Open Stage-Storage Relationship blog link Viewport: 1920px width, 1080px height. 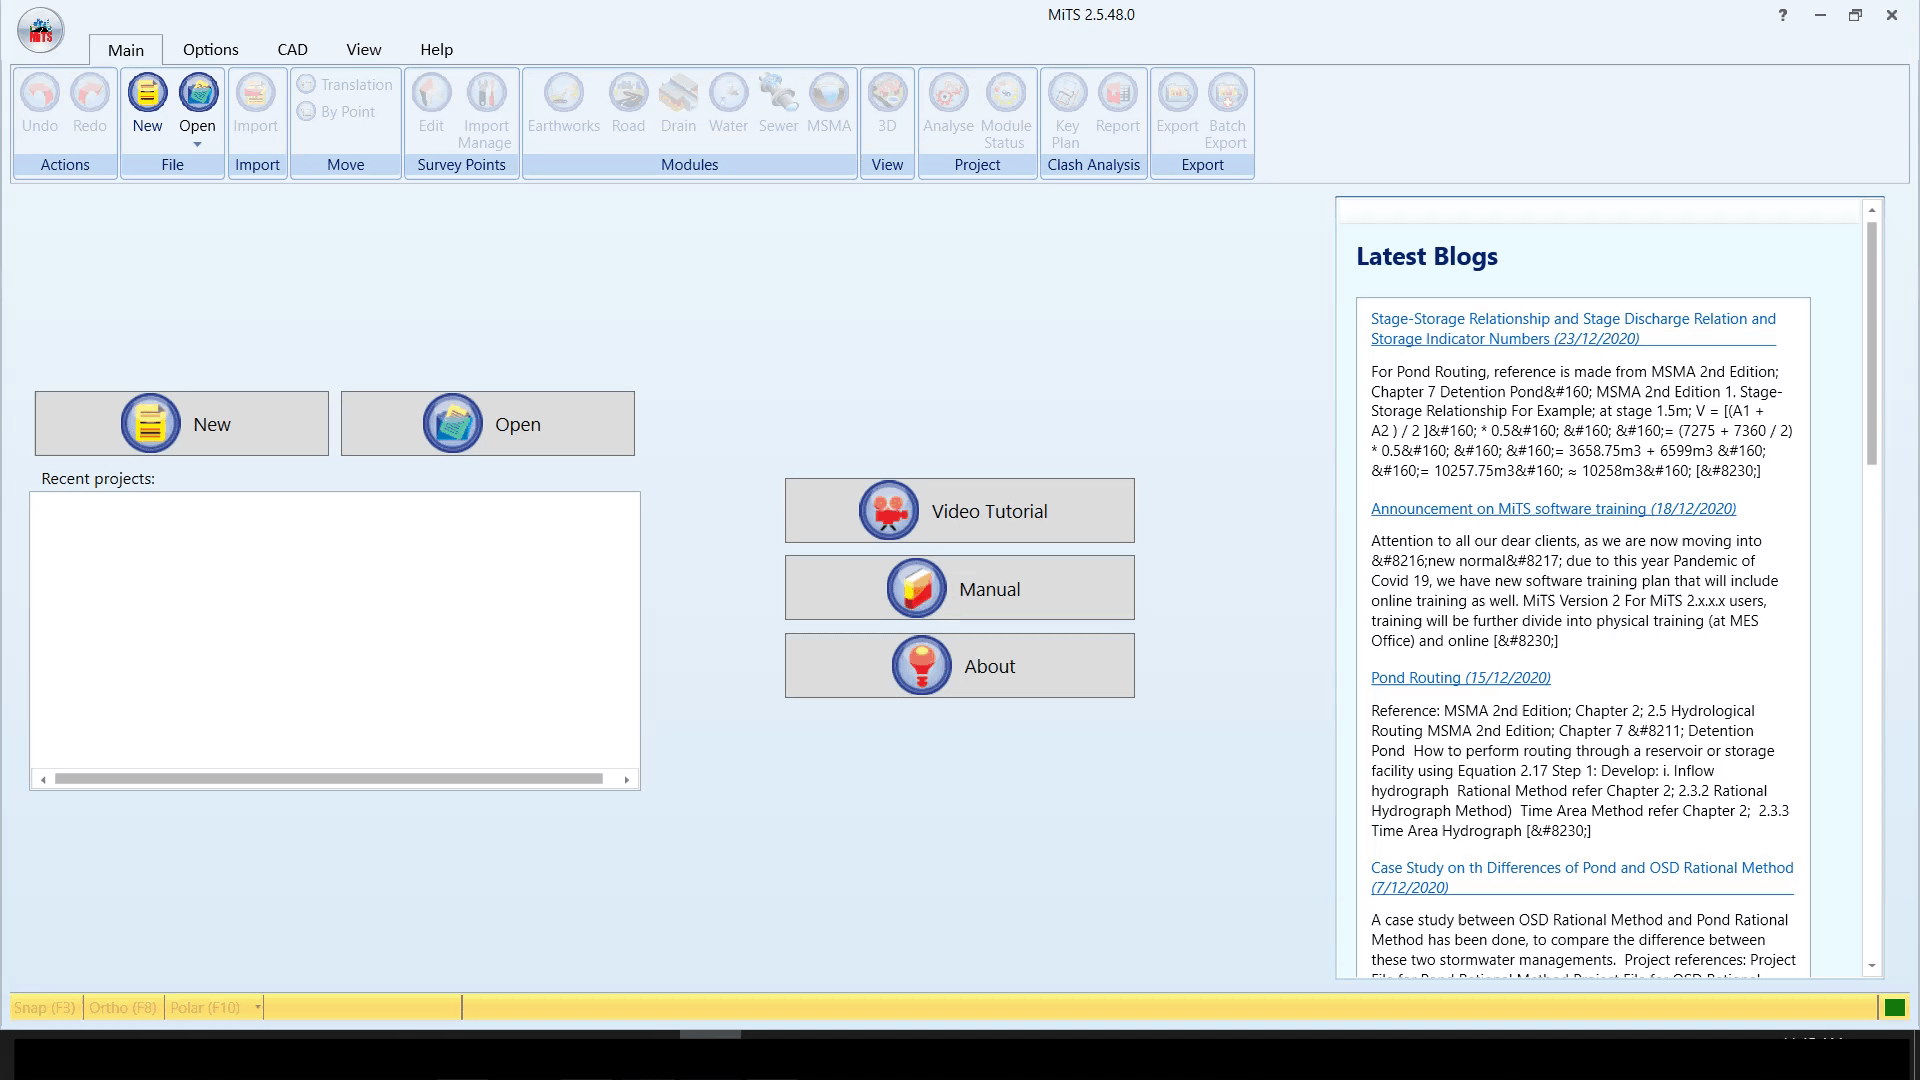(1573, 329)
